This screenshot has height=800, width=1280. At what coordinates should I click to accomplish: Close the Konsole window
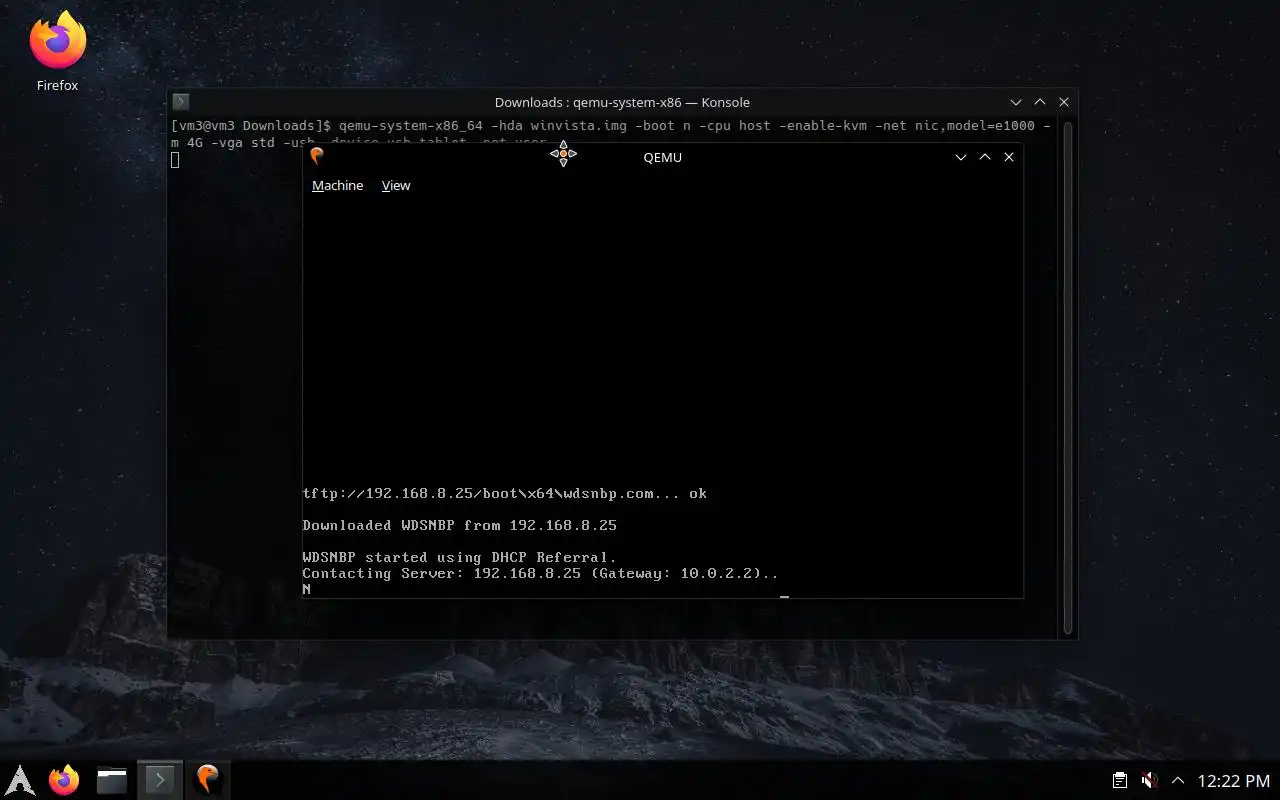pyautogui.click(x=1064, y=102)
